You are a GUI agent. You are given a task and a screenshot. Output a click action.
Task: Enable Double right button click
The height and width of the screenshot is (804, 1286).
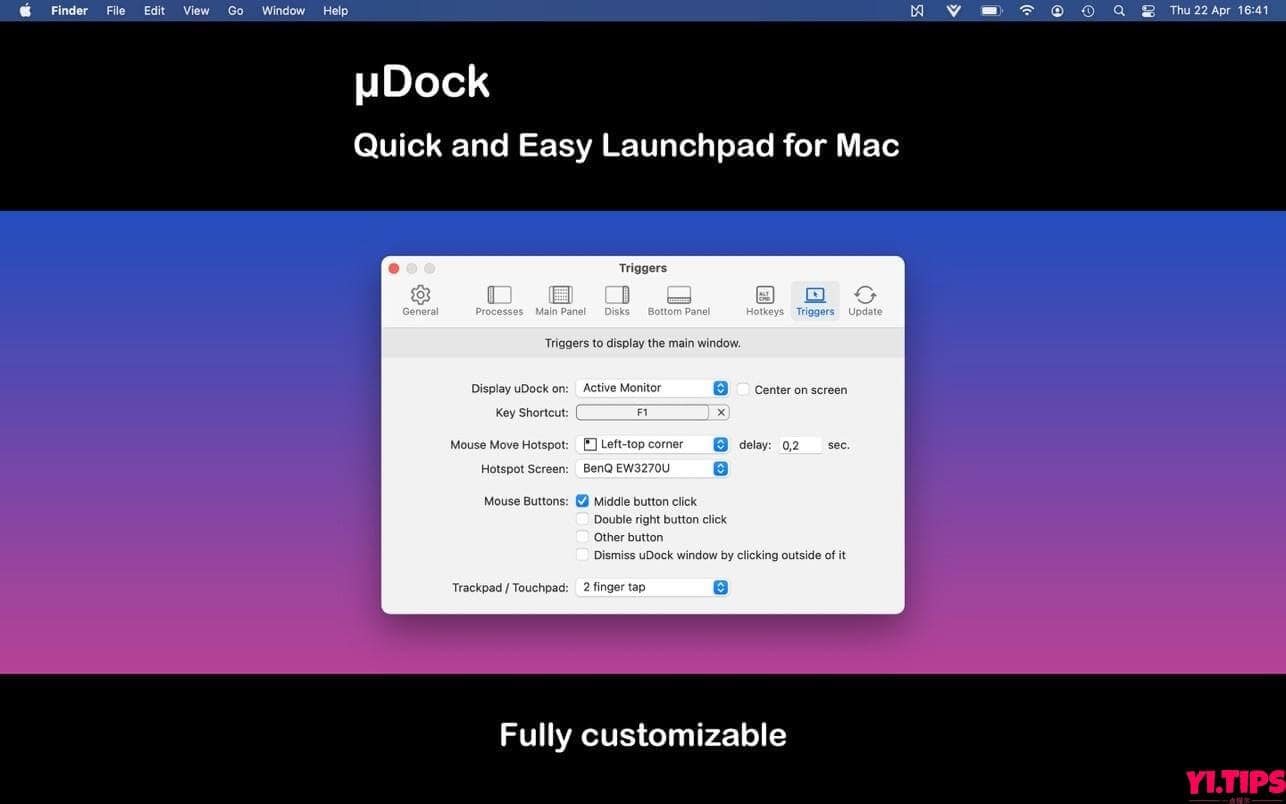coord(582,519)
